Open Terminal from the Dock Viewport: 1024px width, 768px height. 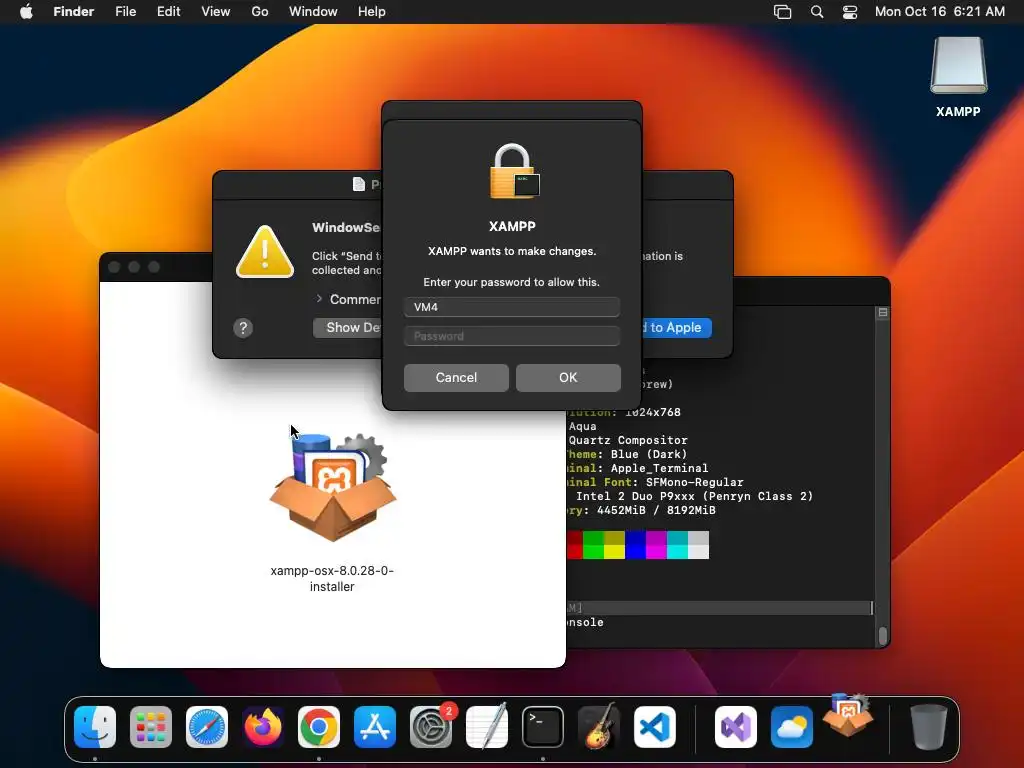(x=543, y=727)
